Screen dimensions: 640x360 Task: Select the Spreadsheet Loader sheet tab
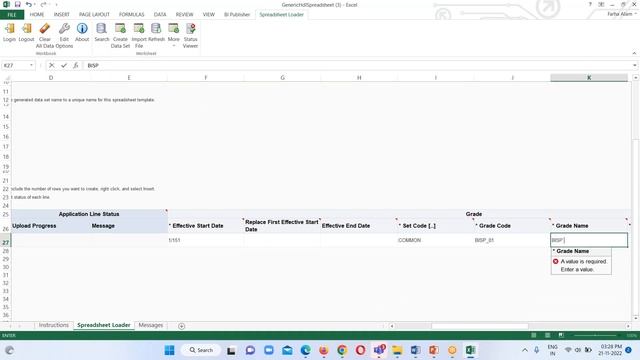tap(104, 325)
